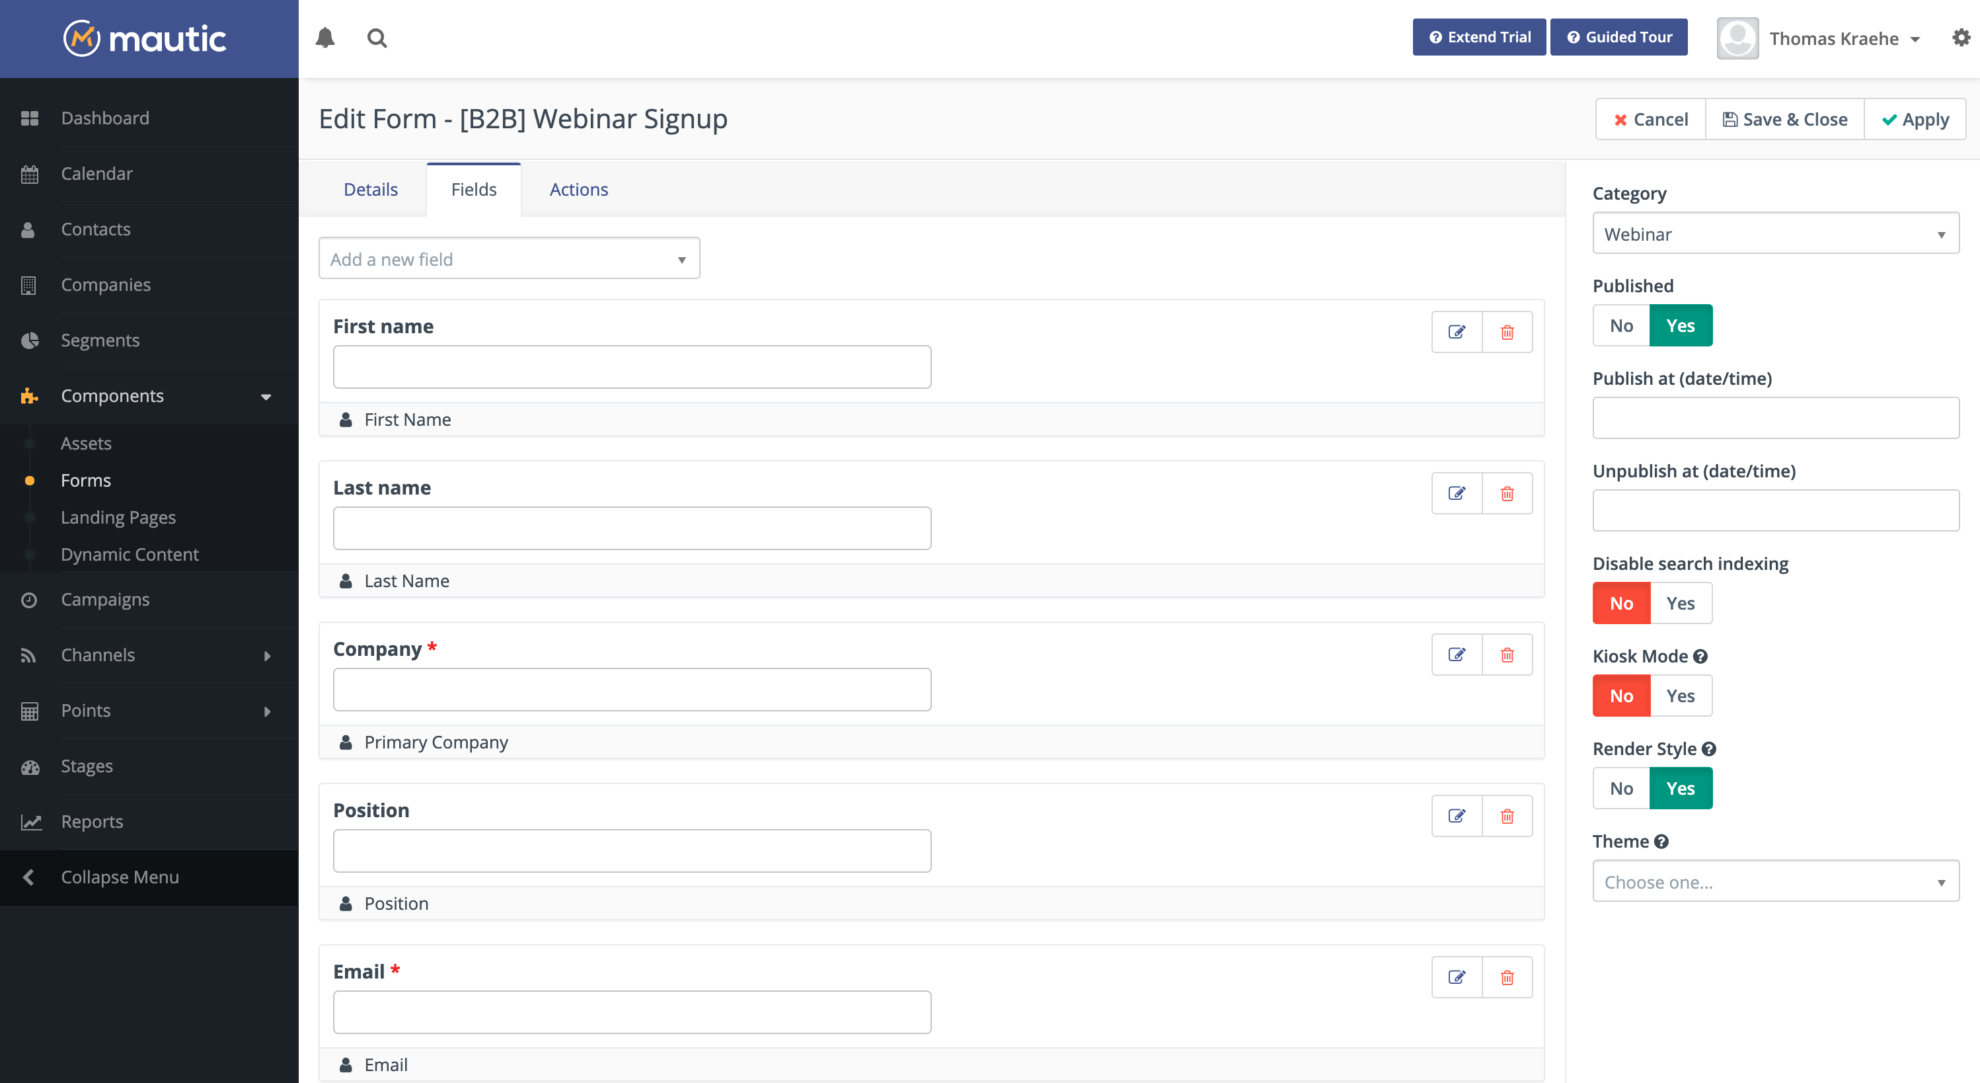This screenshot has height=1083, width=1980.
Task: Click the search magnifier icon in header
Action: pos(377,37)
